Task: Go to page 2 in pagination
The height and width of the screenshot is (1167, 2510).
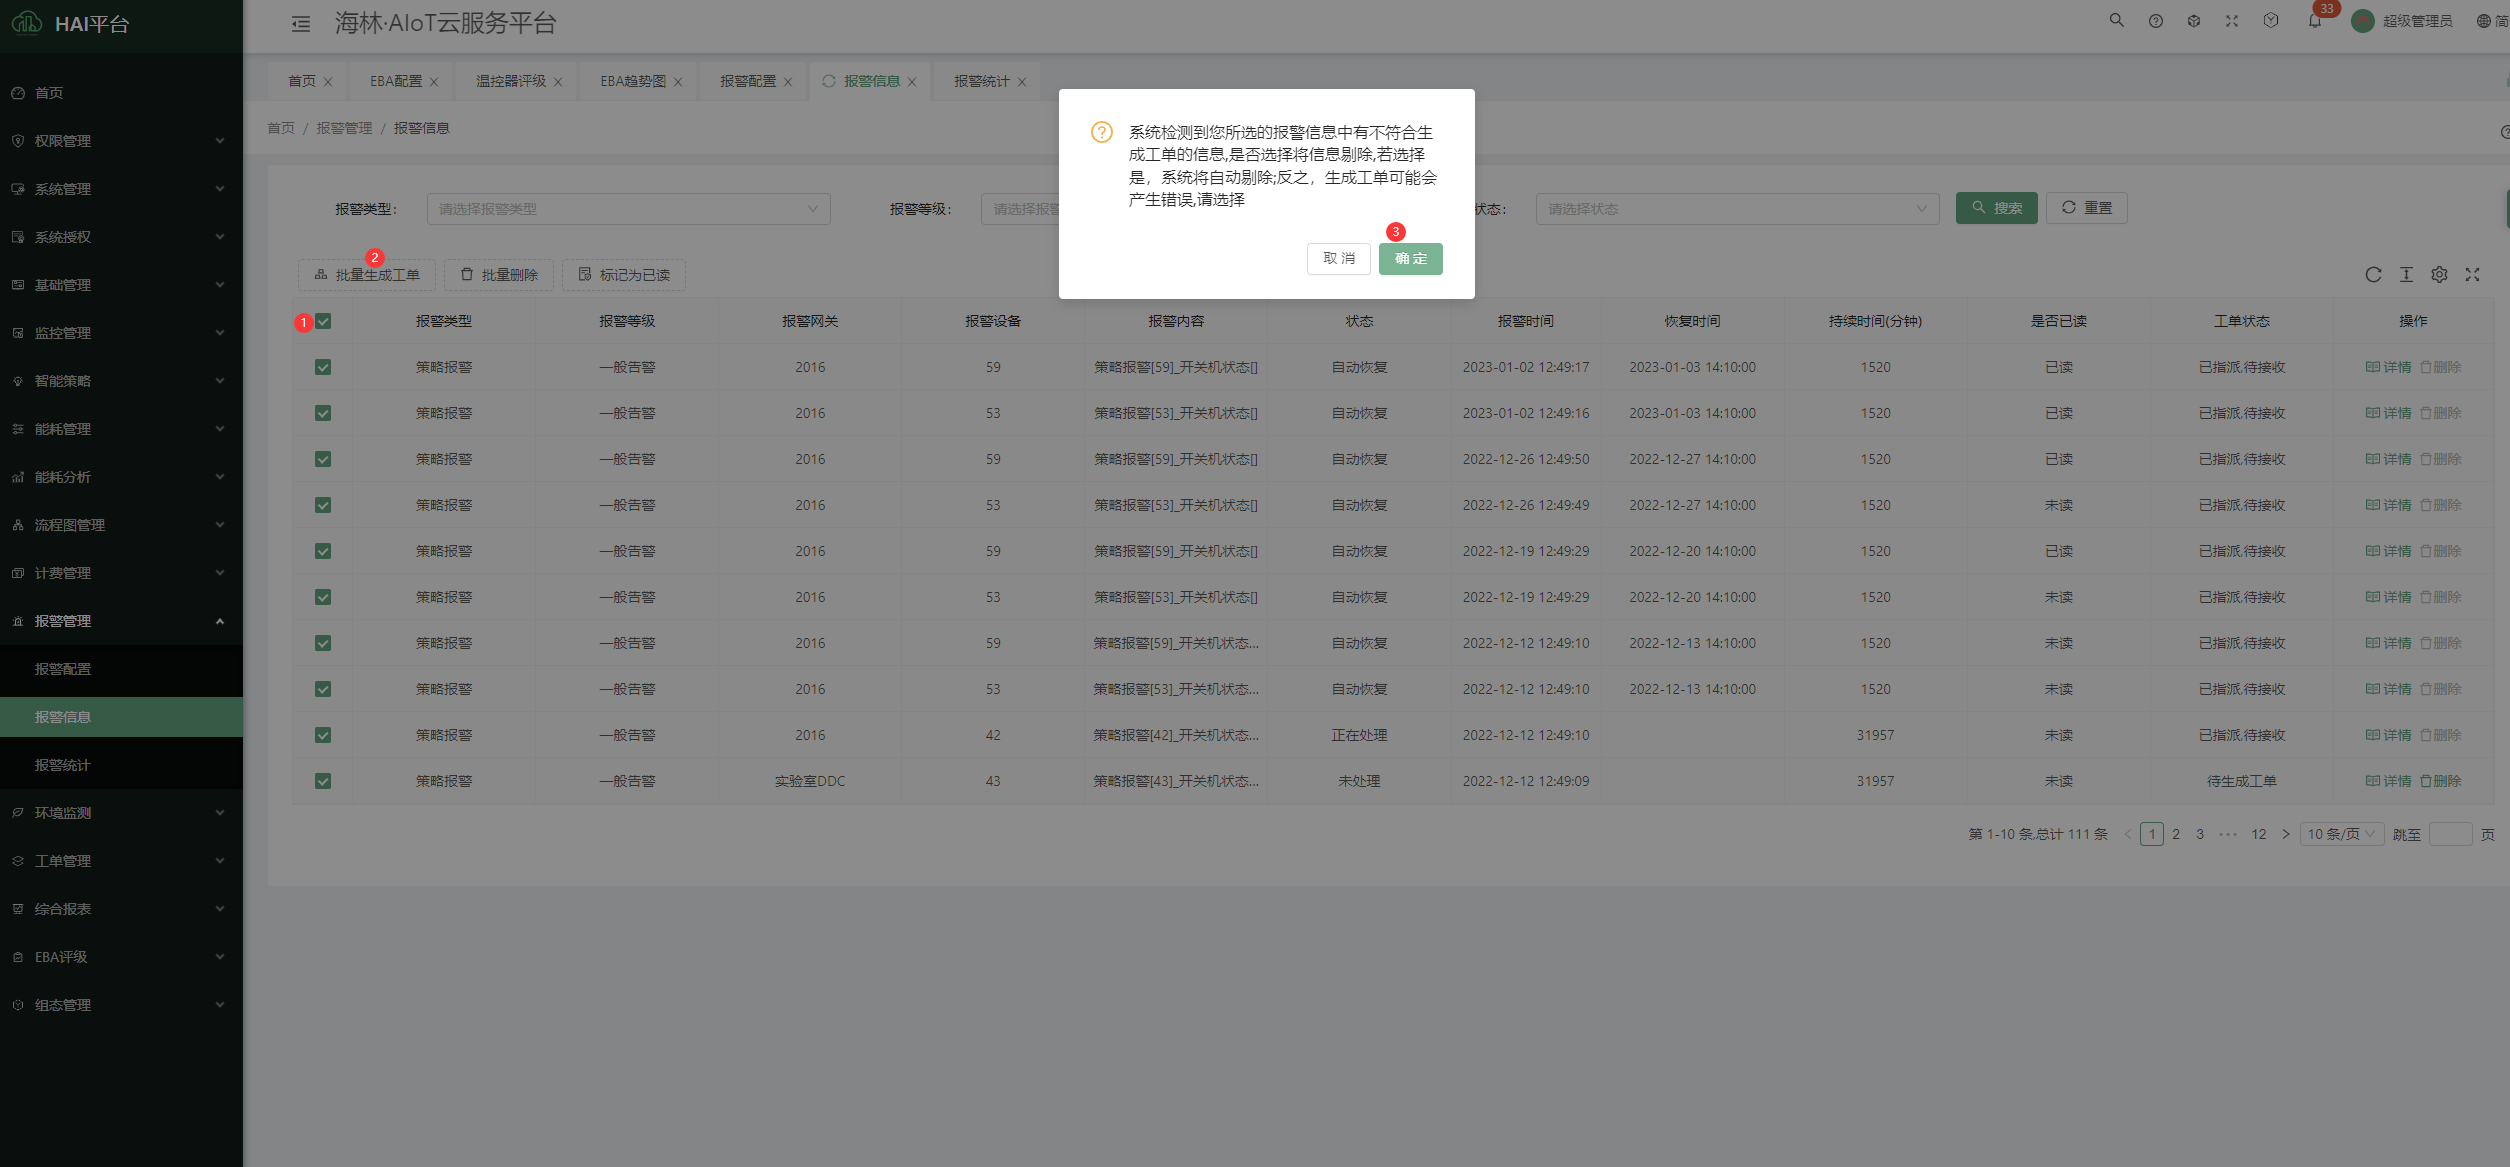Action: (2175, 834)
